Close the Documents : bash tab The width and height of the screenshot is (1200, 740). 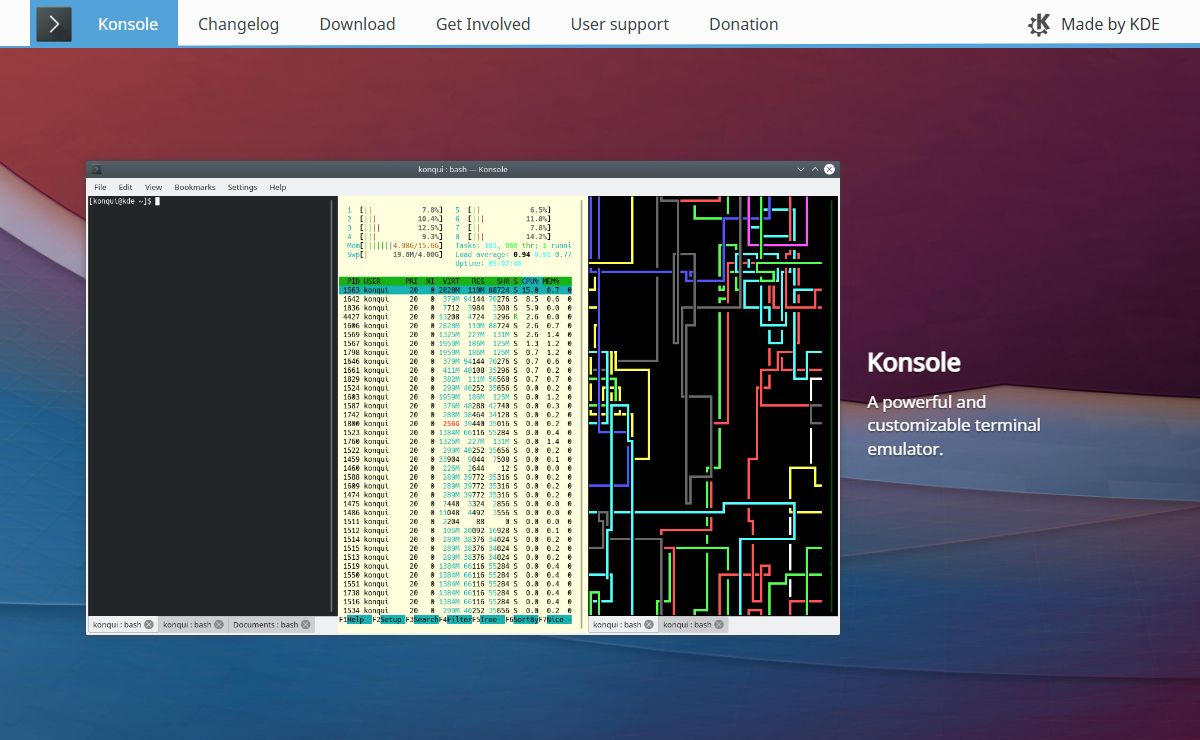pos(307,624)
